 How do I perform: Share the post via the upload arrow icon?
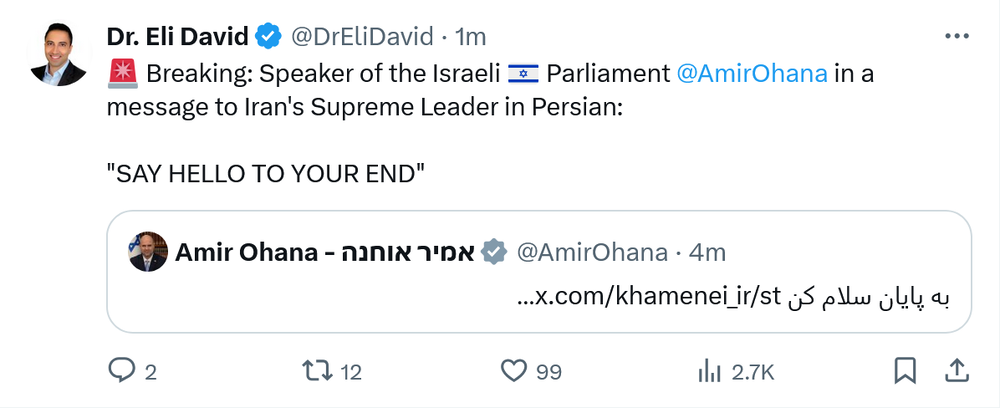pos(956,371)
